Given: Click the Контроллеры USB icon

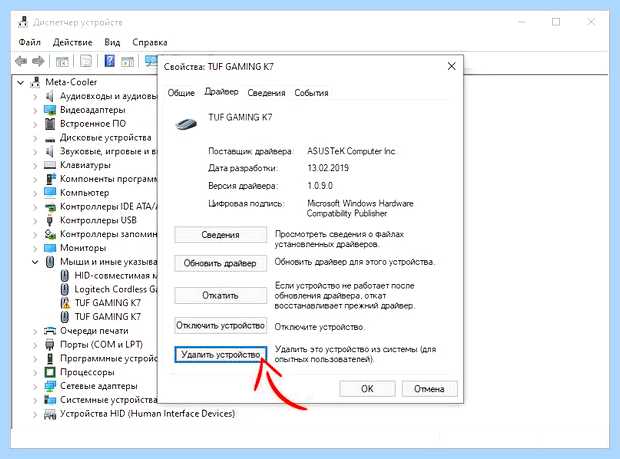Looking at the screenshot, I should 50,220.
